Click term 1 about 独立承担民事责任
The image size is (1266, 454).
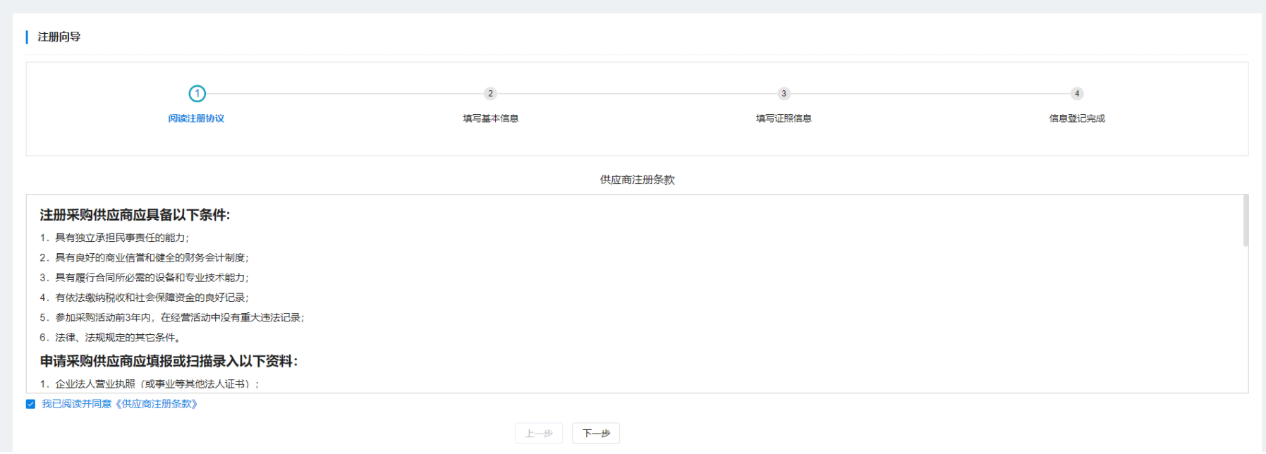115,238
